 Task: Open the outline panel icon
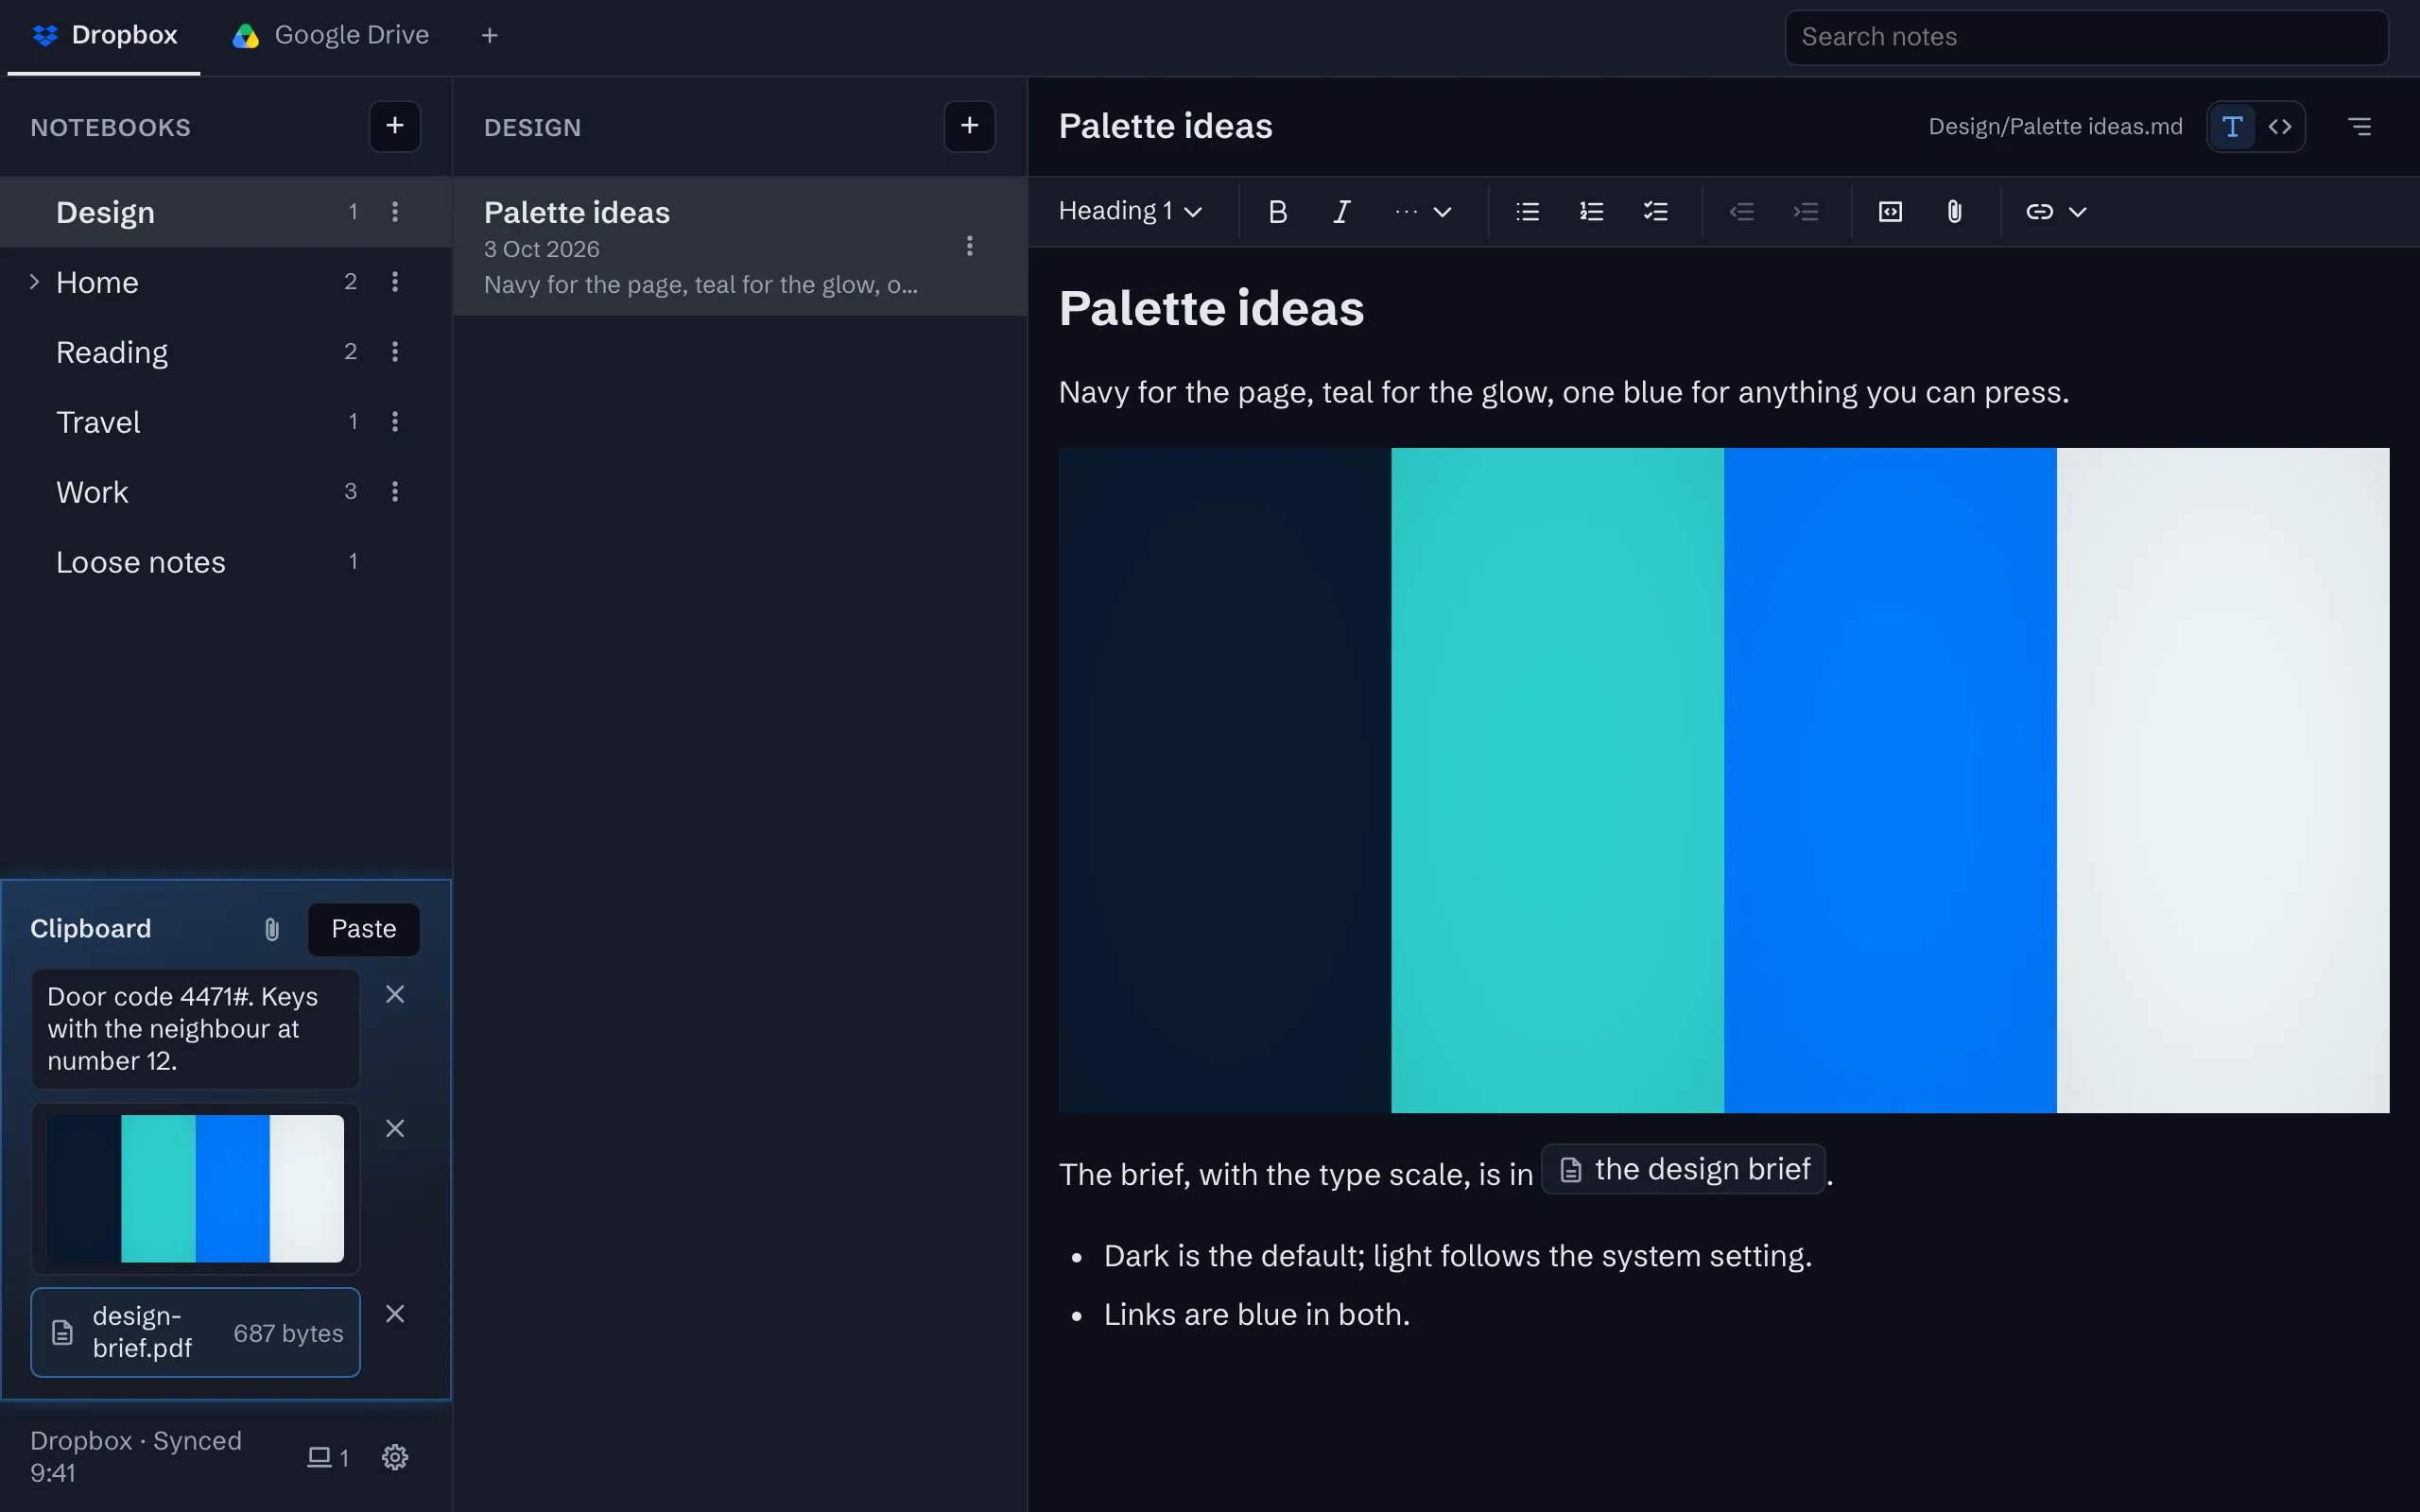(x=2360, y=126)
